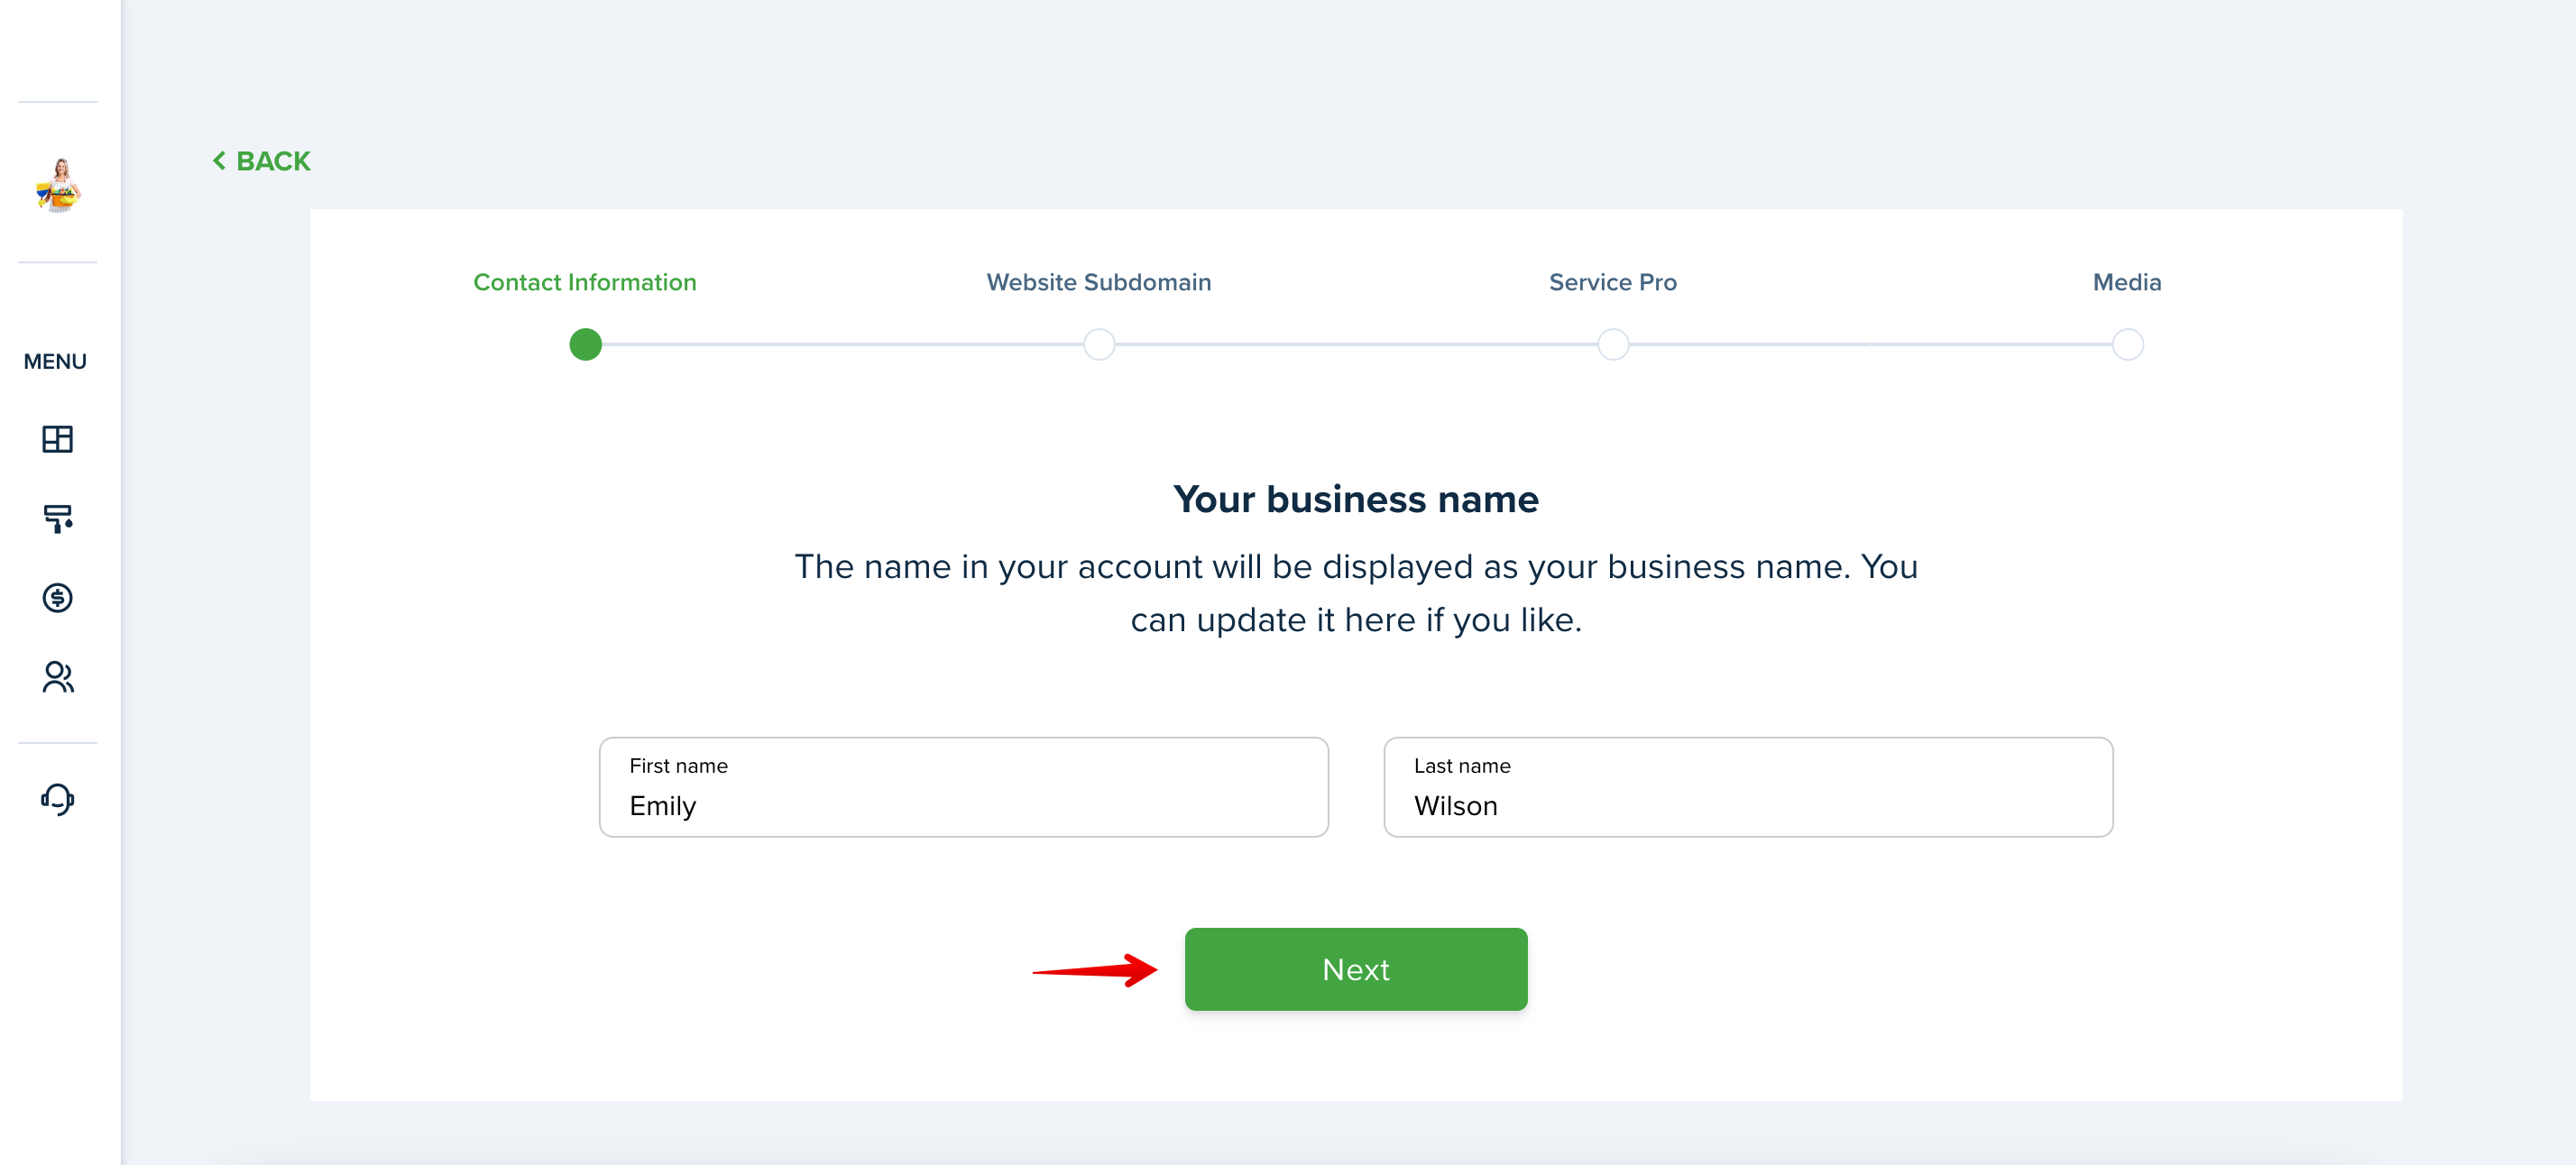Select the Service Pro step label
2576x1165 pixels.
(1613, 282)
